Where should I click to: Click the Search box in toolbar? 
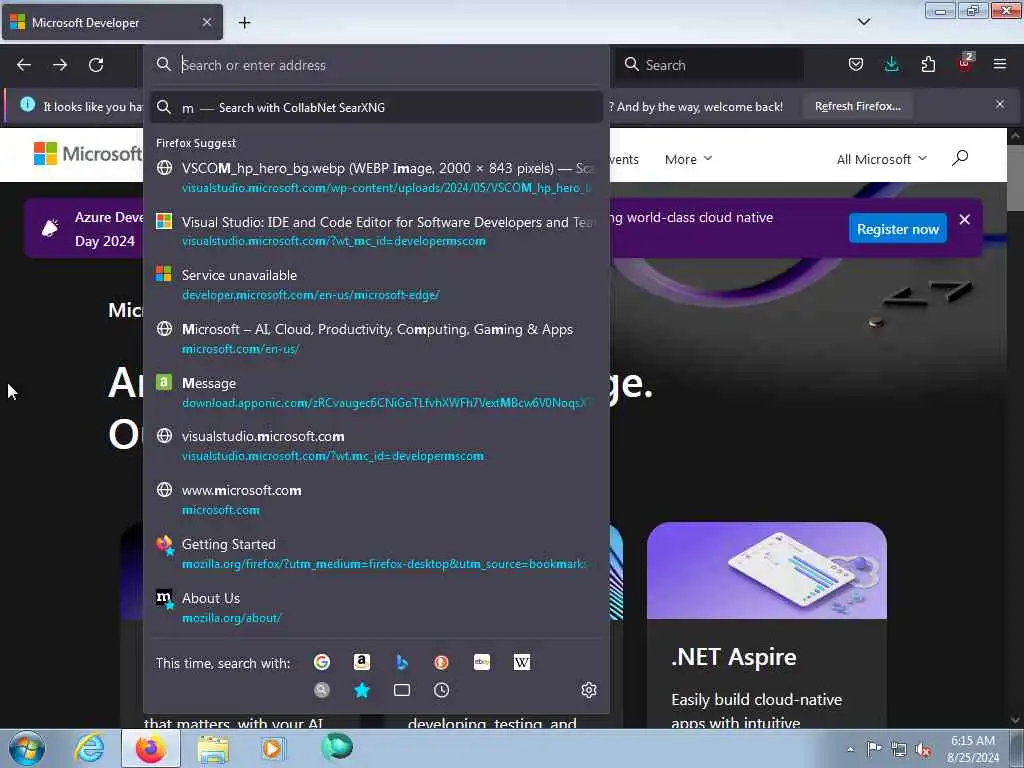coord(709,65)
